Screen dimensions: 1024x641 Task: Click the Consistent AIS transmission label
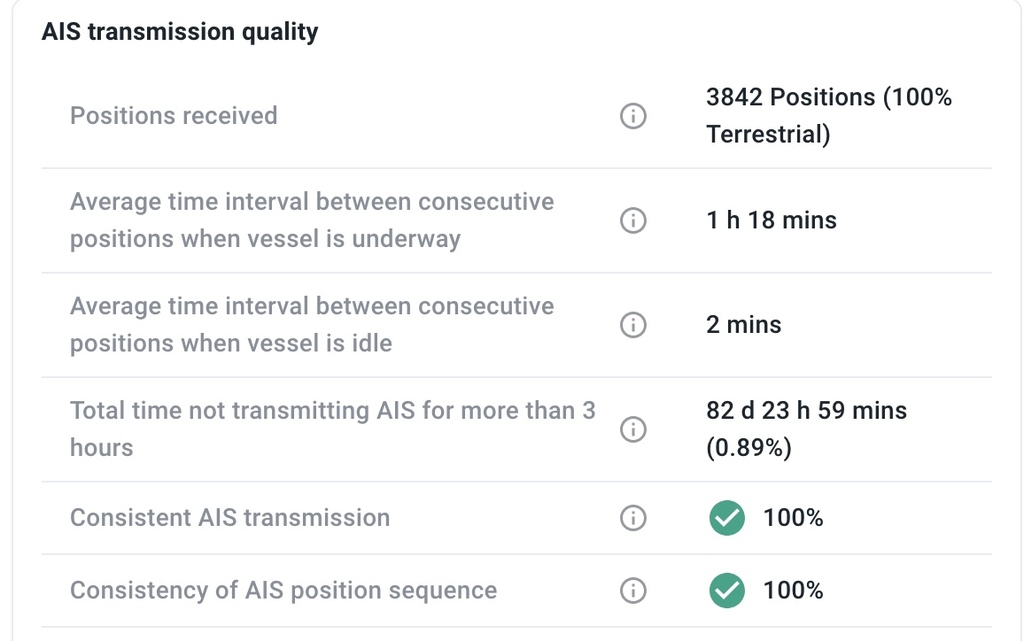230,518
